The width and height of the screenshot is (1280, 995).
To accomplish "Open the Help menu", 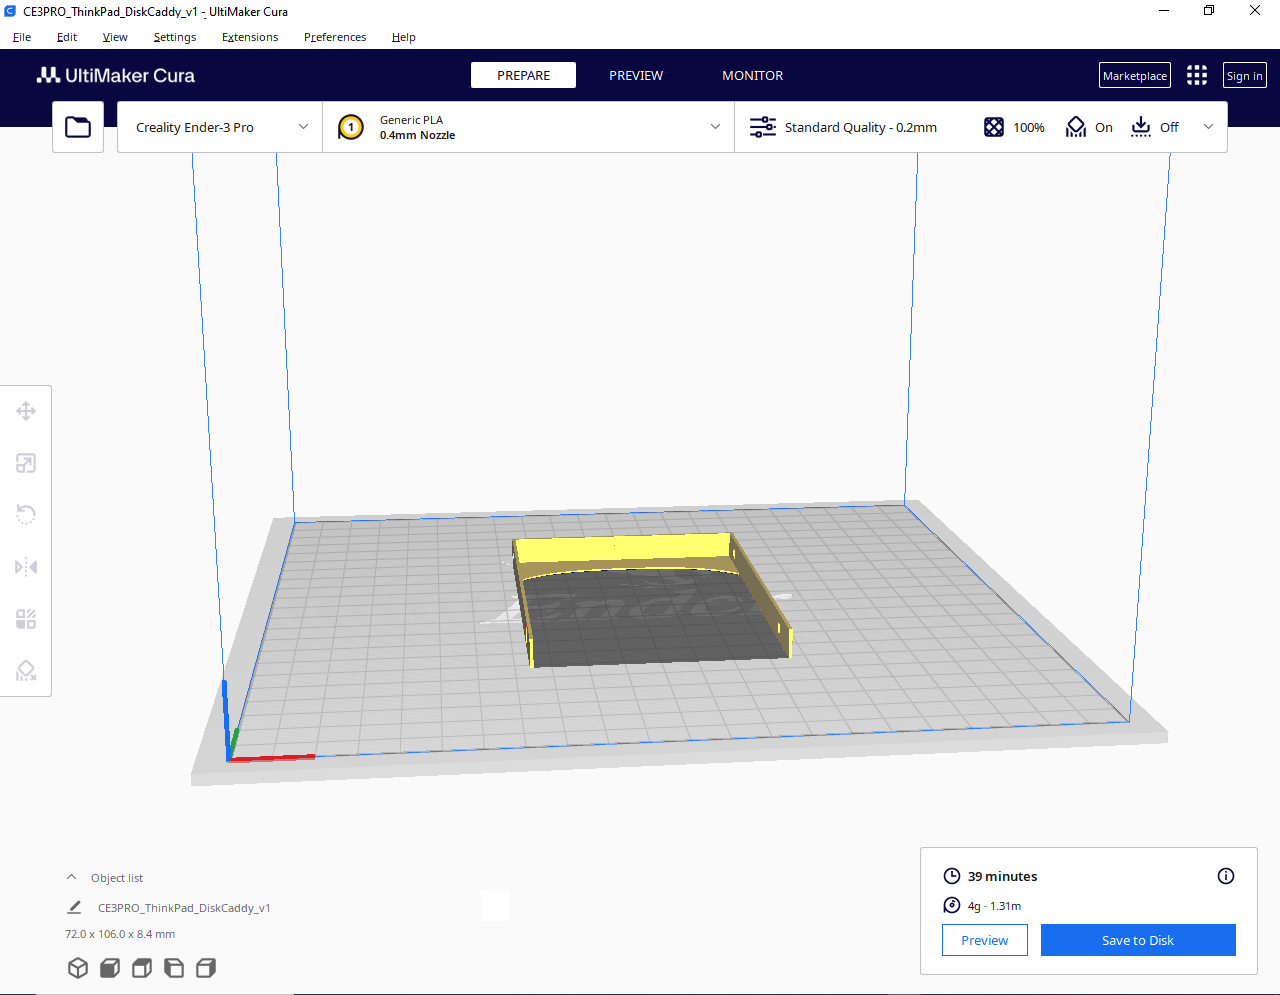I will click(404, 37).
